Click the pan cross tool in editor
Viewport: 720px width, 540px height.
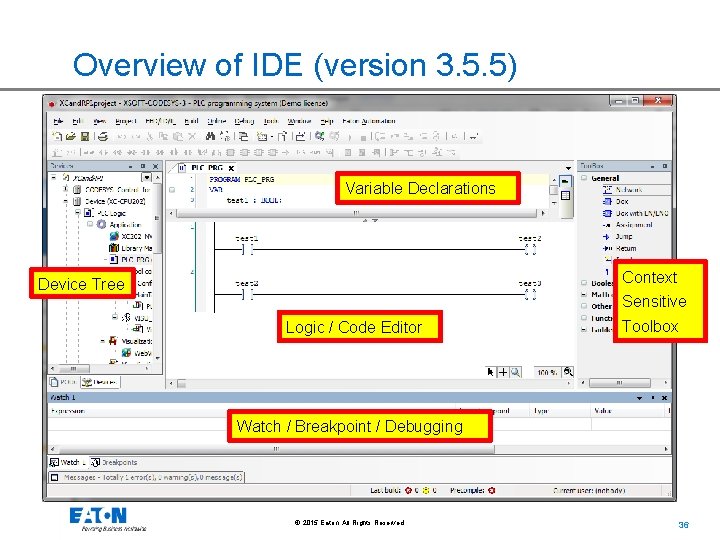click(503, 372)
